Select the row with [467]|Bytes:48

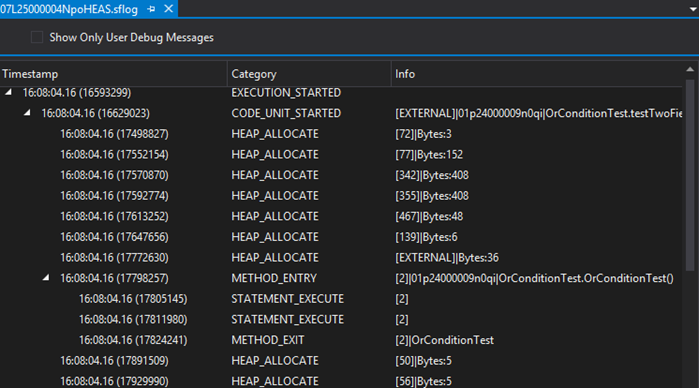(x=341, y=216)
